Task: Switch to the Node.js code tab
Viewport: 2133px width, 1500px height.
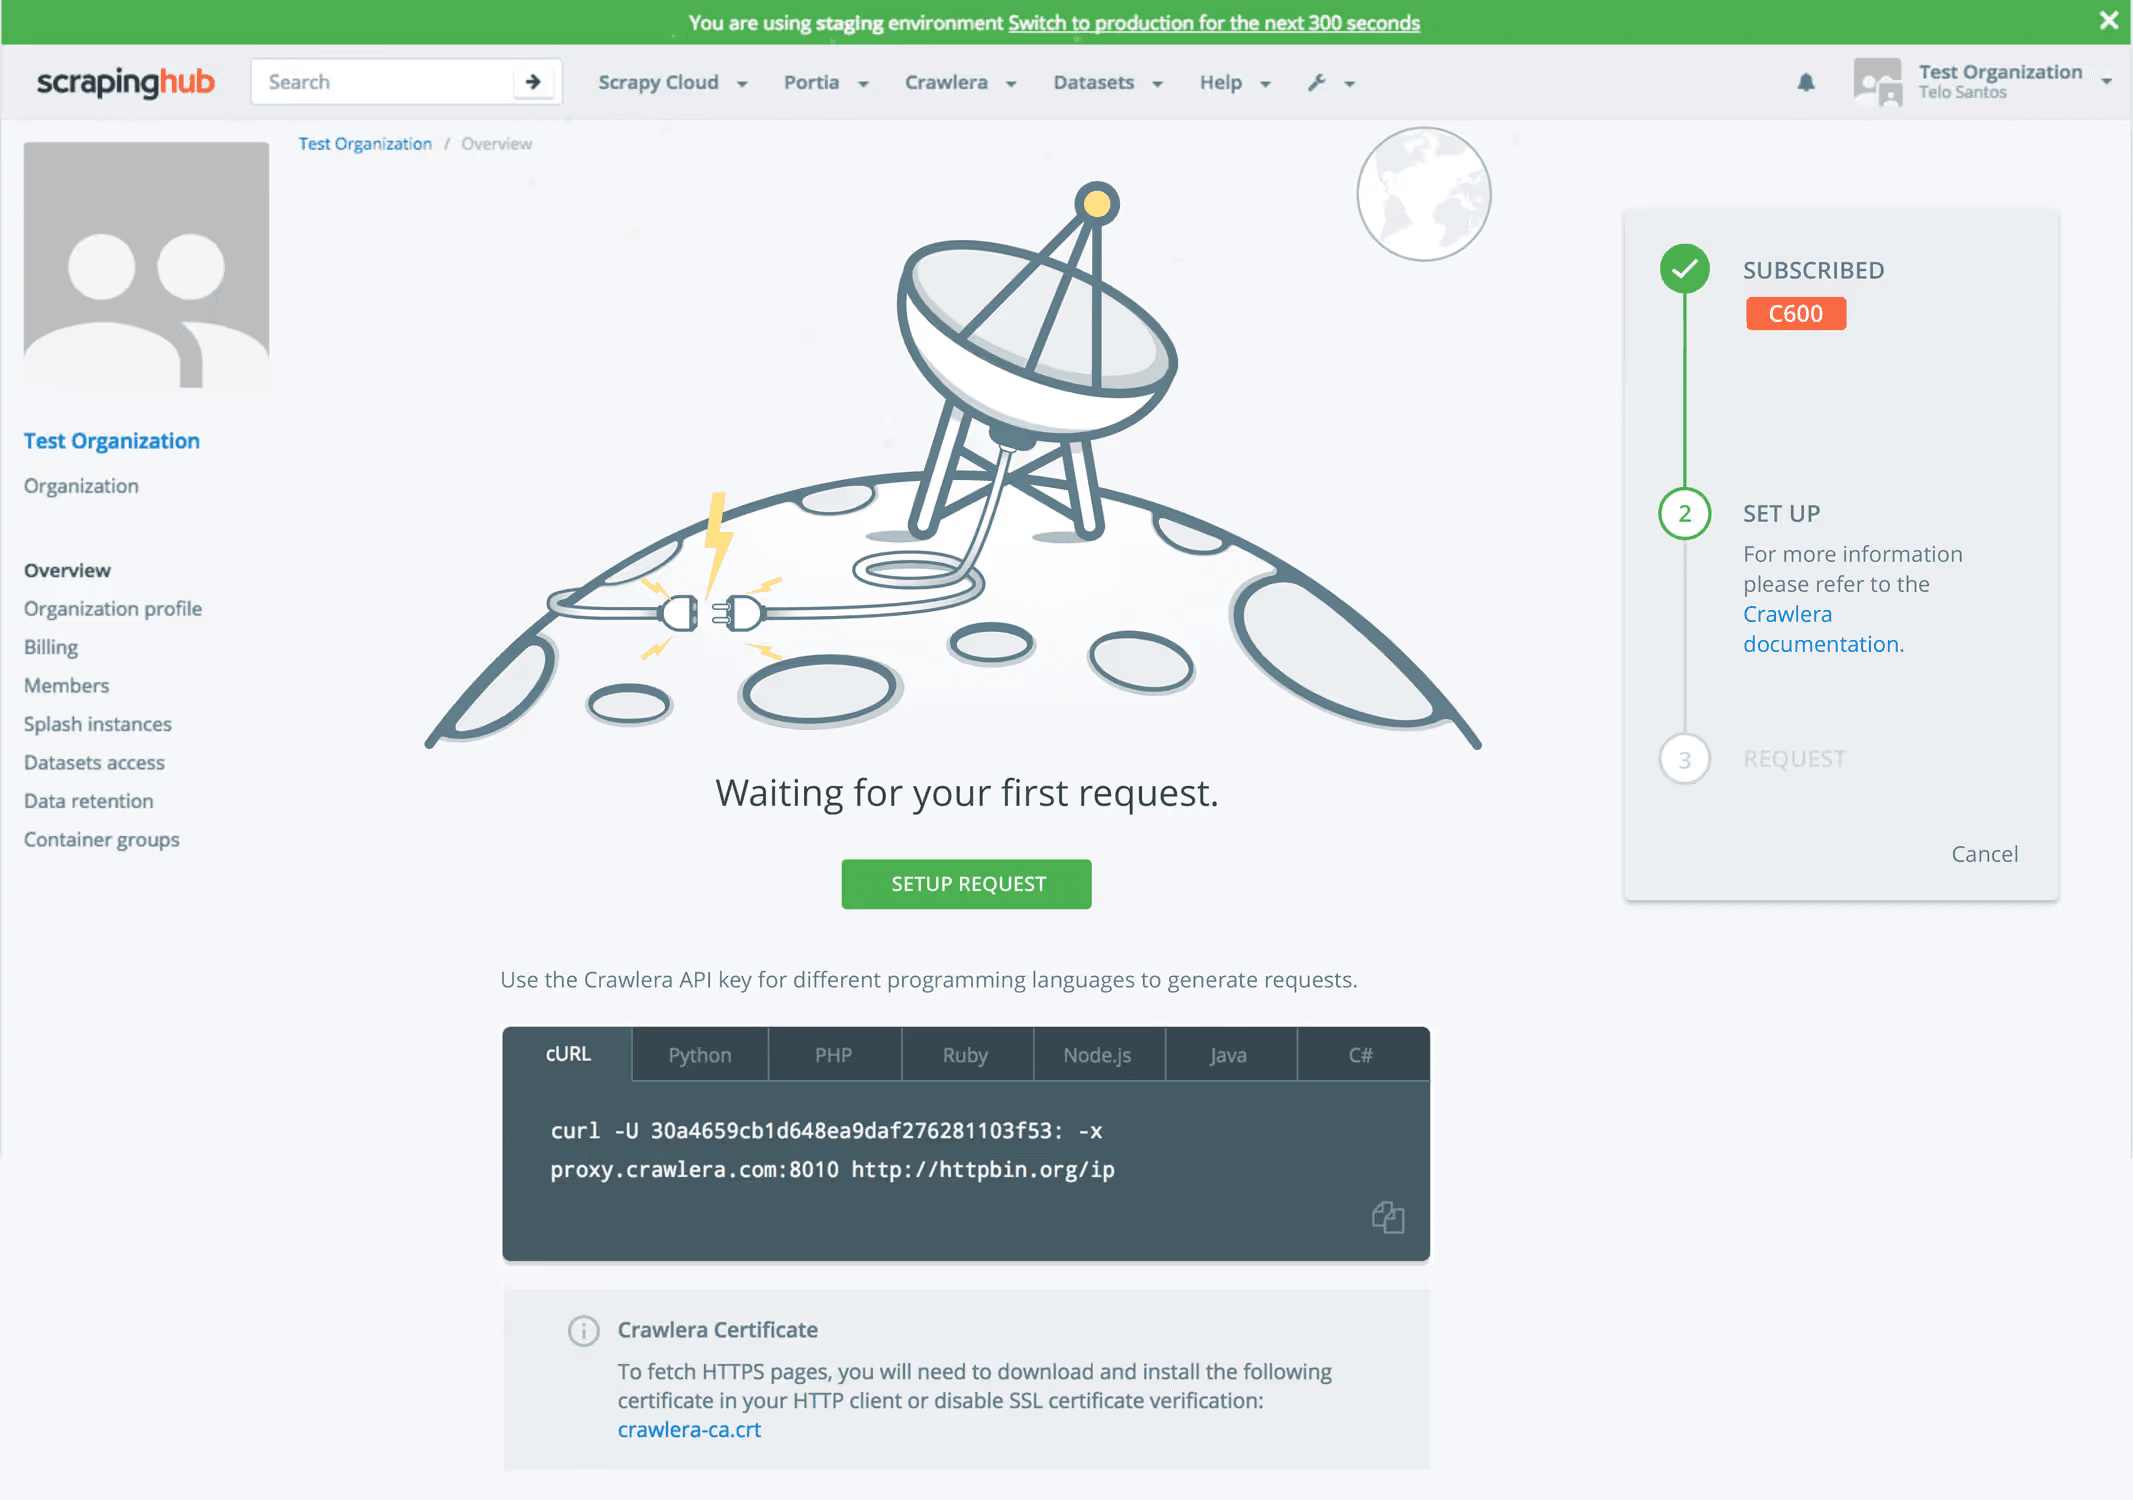Action: [x=1097, y=1055]
